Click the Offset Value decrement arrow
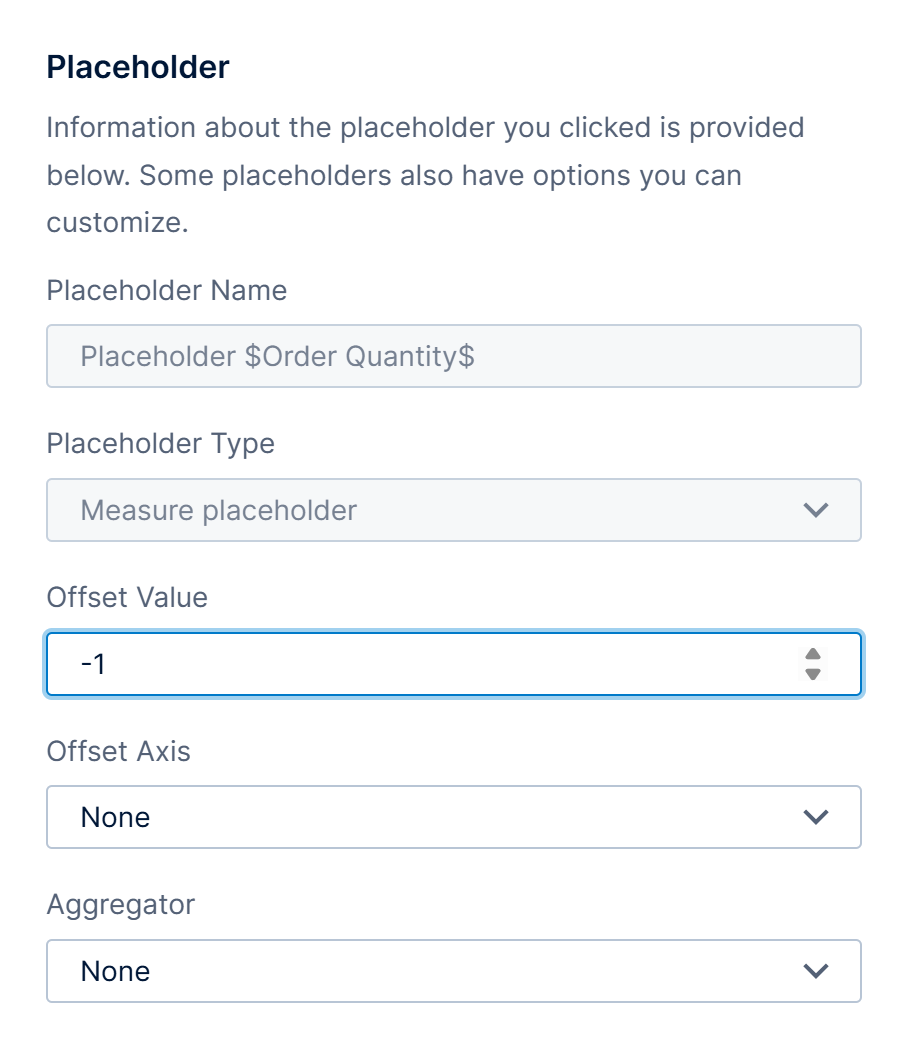919x1055 pixels. 813,674
